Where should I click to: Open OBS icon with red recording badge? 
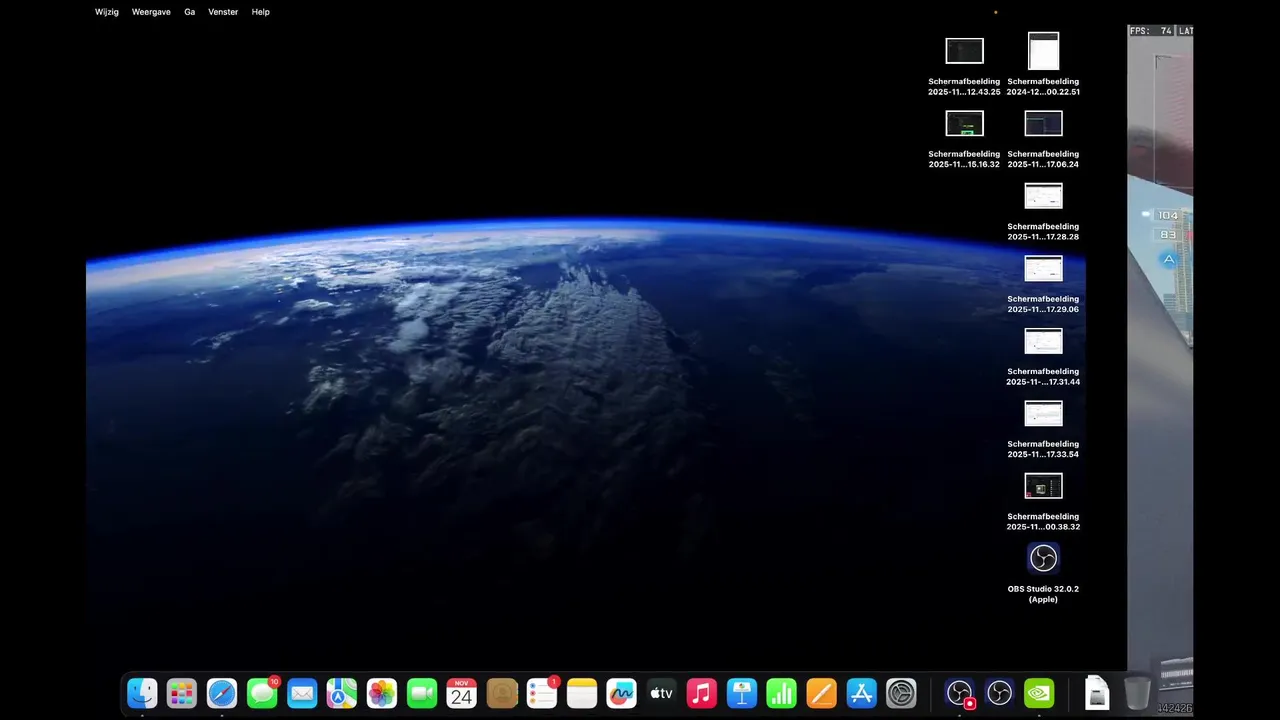[960, 693]
